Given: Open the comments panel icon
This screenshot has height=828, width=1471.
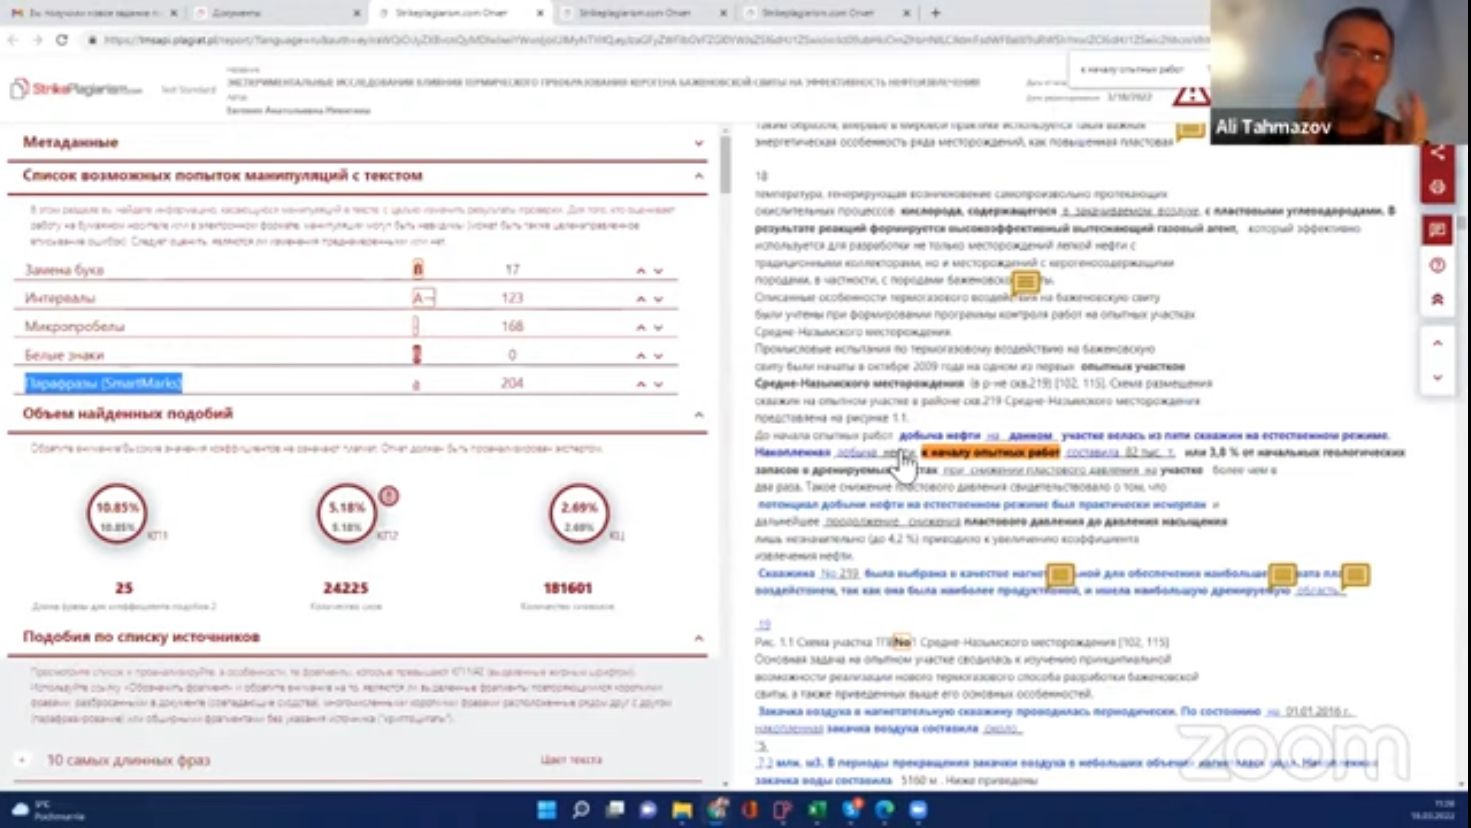Looking at the screenshot, I should (1437, 230).
